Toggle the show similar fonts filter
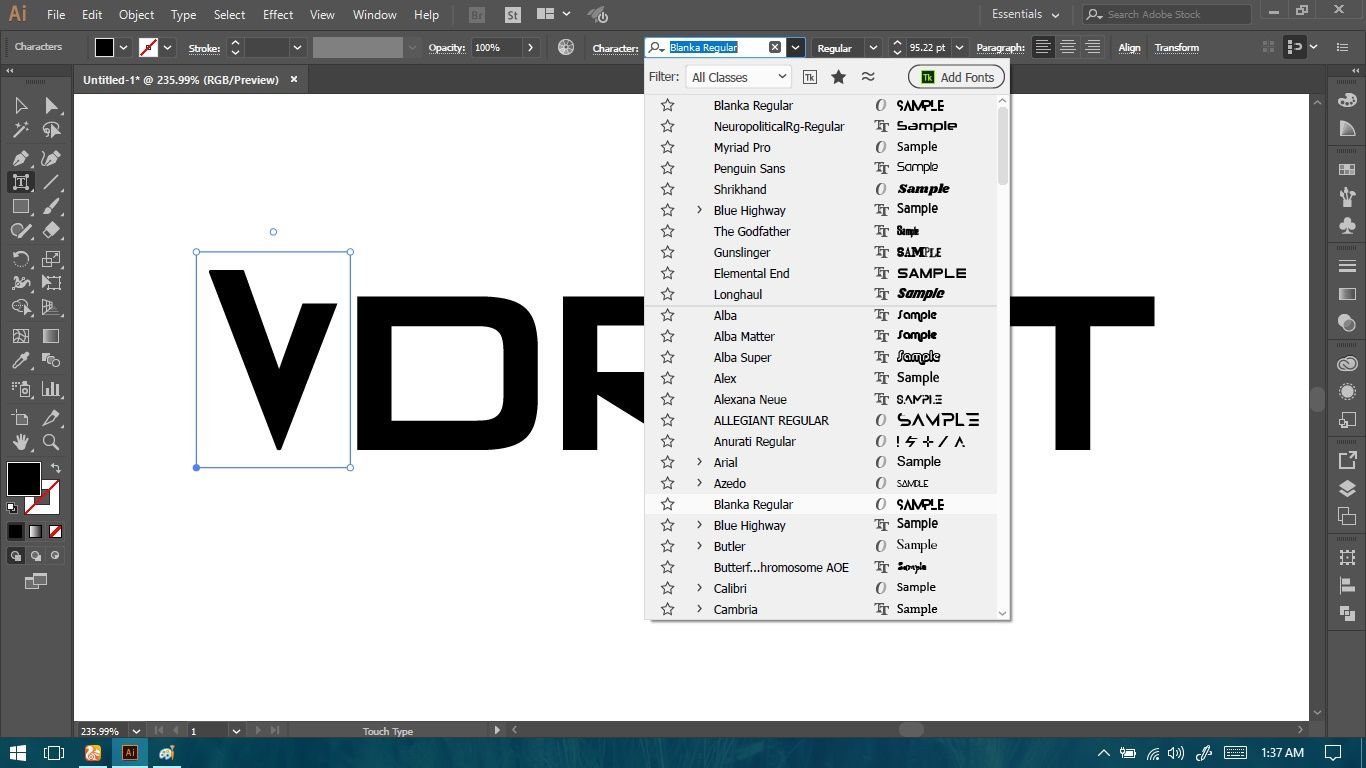 [867, 77]
